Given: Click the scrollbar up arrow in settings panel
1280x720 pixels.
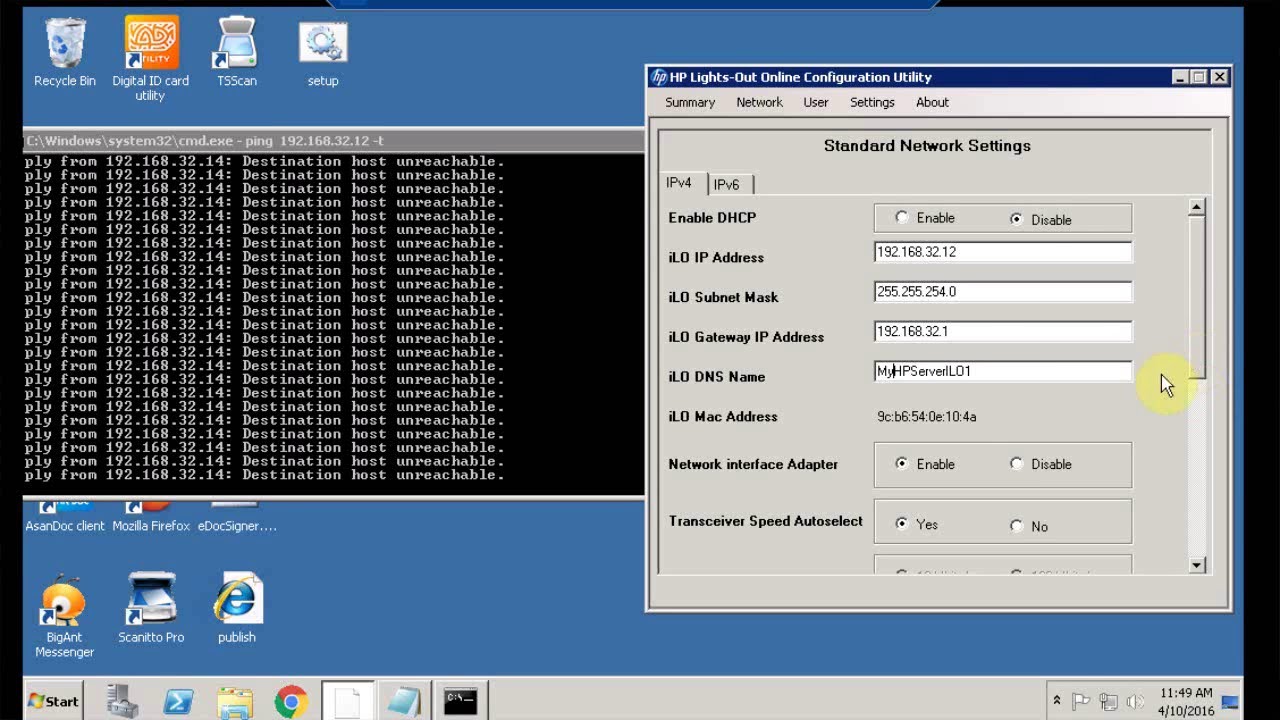Looking at the screenshot, I should coord(1197,207).
